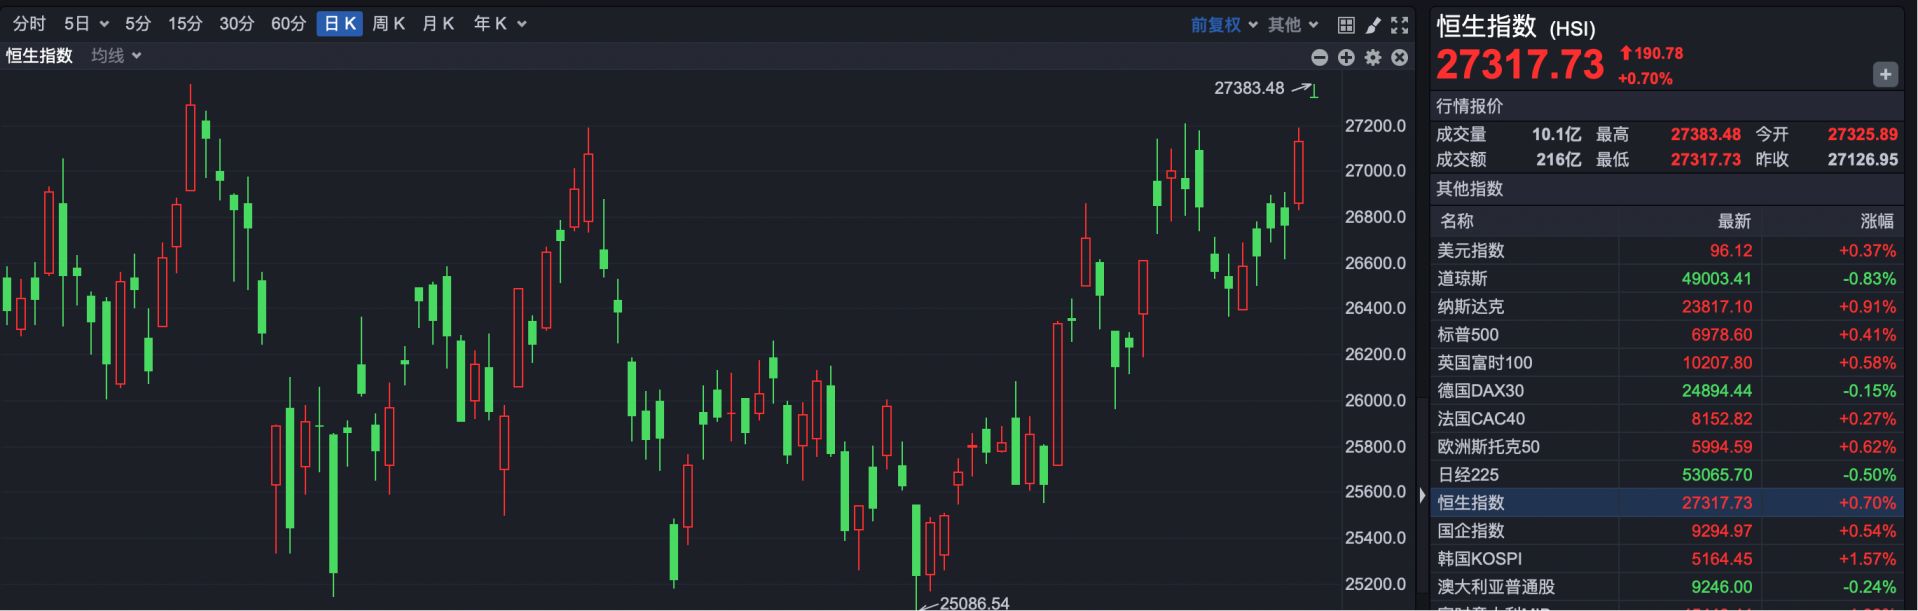Select the drawing brush tool
The image size is (1918, 611).
tap(1373, 25)
